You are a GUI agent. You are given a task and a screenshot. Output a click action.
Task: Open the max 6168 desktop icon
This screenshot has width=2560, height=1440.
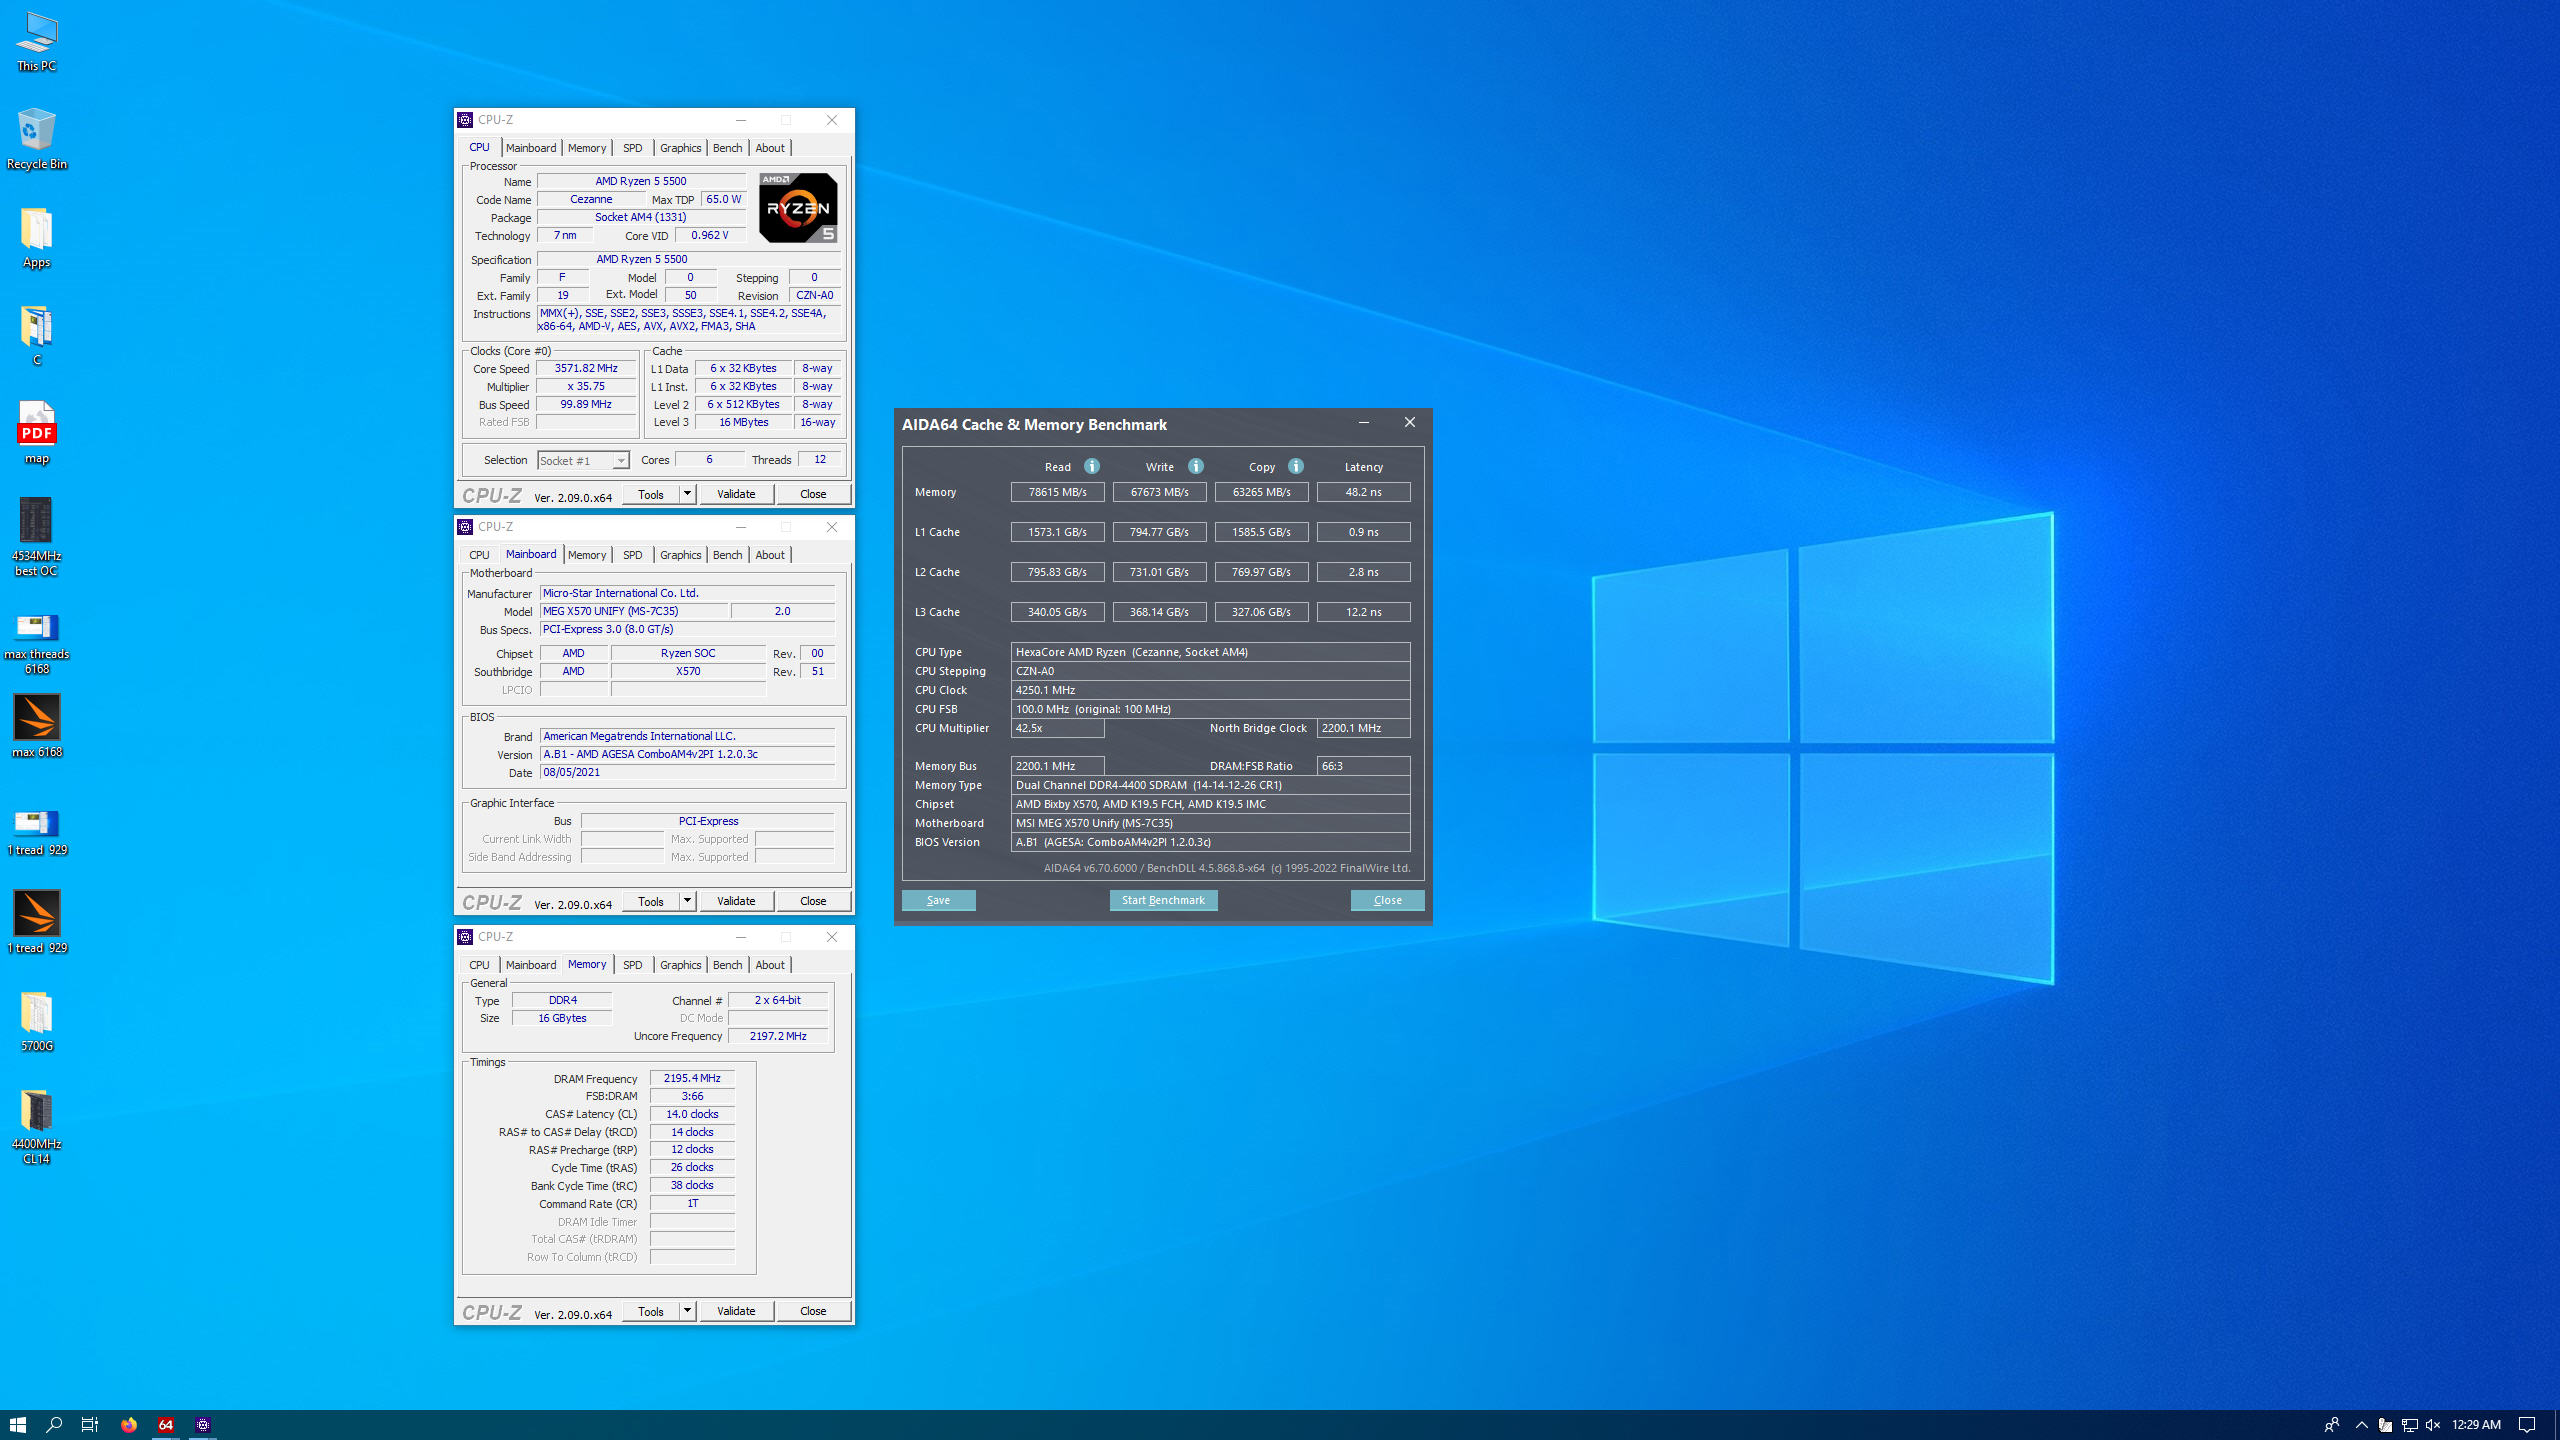(x=36, y=727)
